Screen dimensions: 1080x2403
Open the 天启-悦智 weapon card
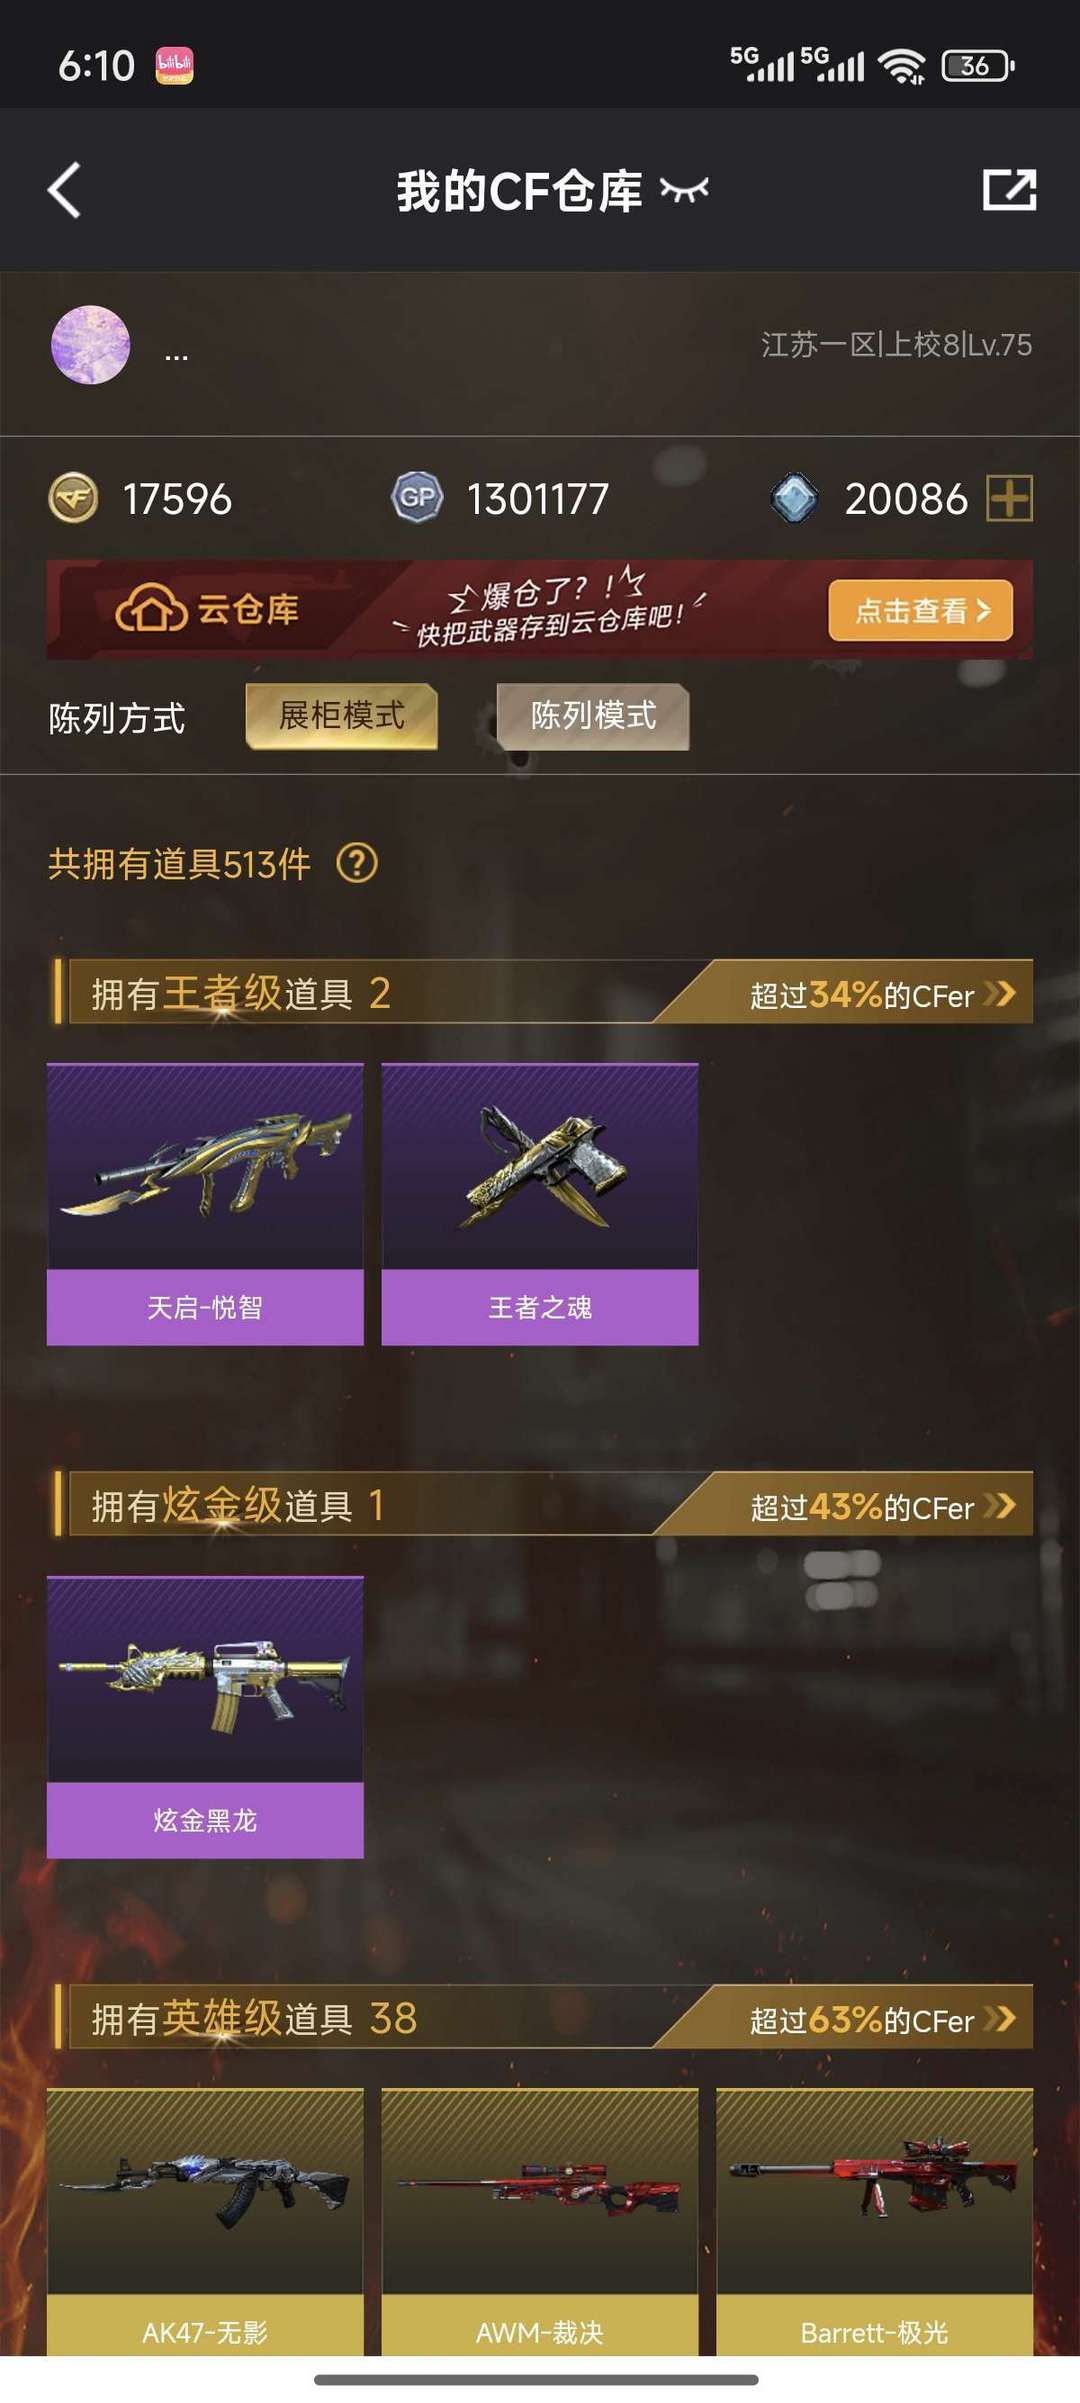pyautogui.click(x=205, y=1204)
